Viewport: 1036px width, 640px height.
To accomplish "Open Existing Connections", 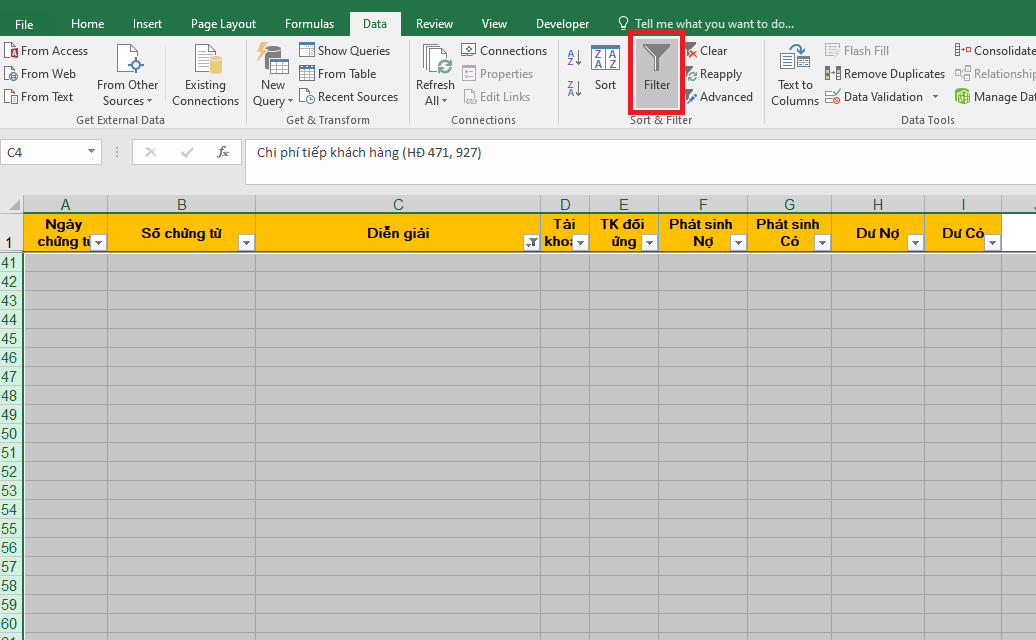I will [205, 75].
